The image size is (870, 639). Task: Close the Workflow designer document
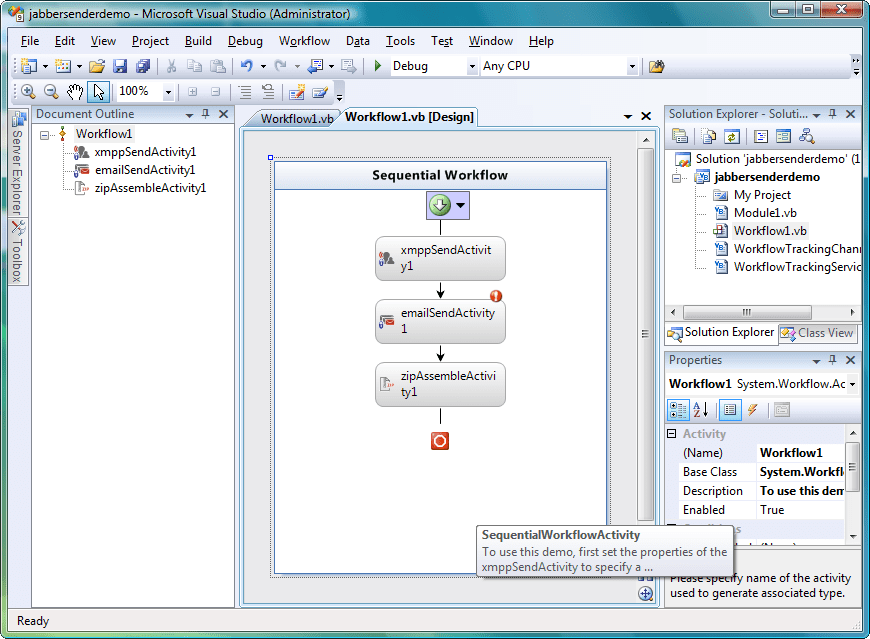pos(646,116)
